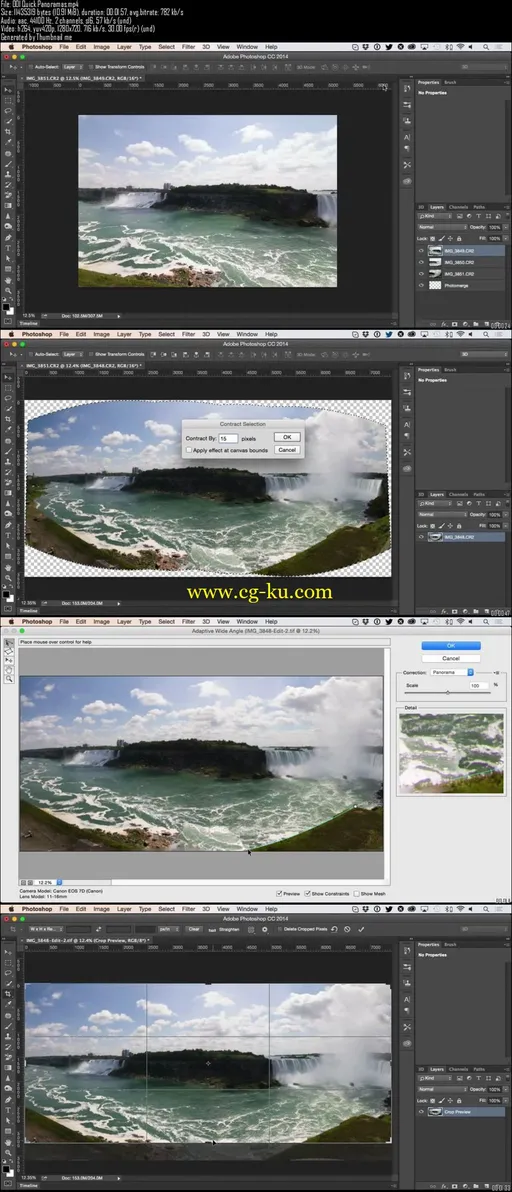Enable the Show Mesh checkbox
This screenshot has width=512, height=1192.
pos(356,893)
